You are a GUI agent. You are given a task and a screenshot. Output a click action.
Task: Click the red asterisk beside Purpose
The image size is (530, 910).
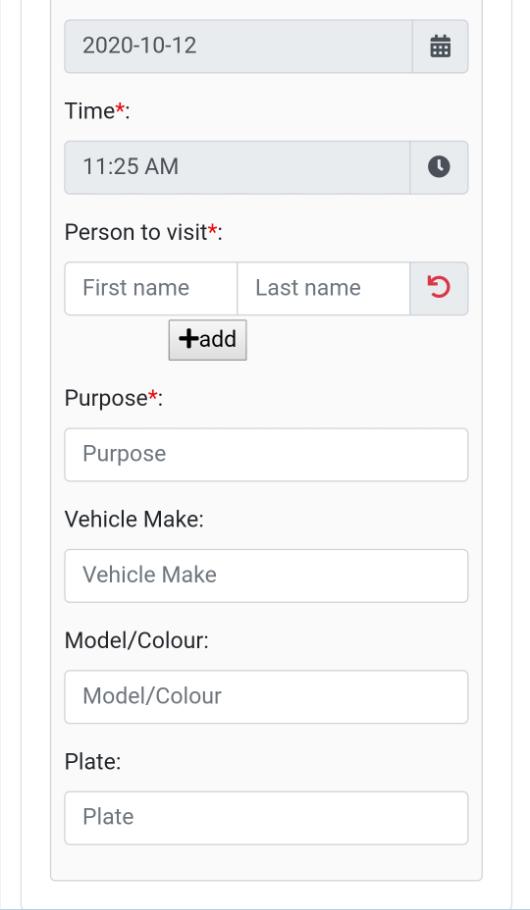[x=153, y=395]
